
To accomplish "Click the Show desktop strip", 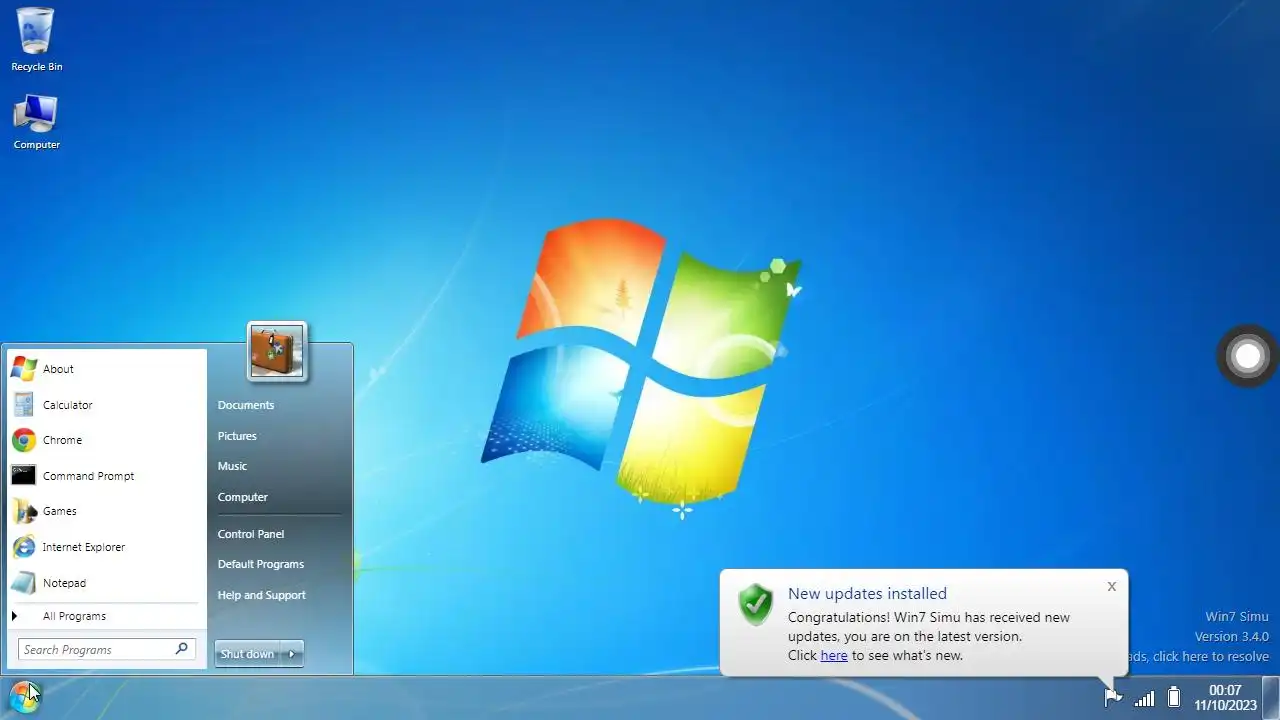I will (1273, 698).
